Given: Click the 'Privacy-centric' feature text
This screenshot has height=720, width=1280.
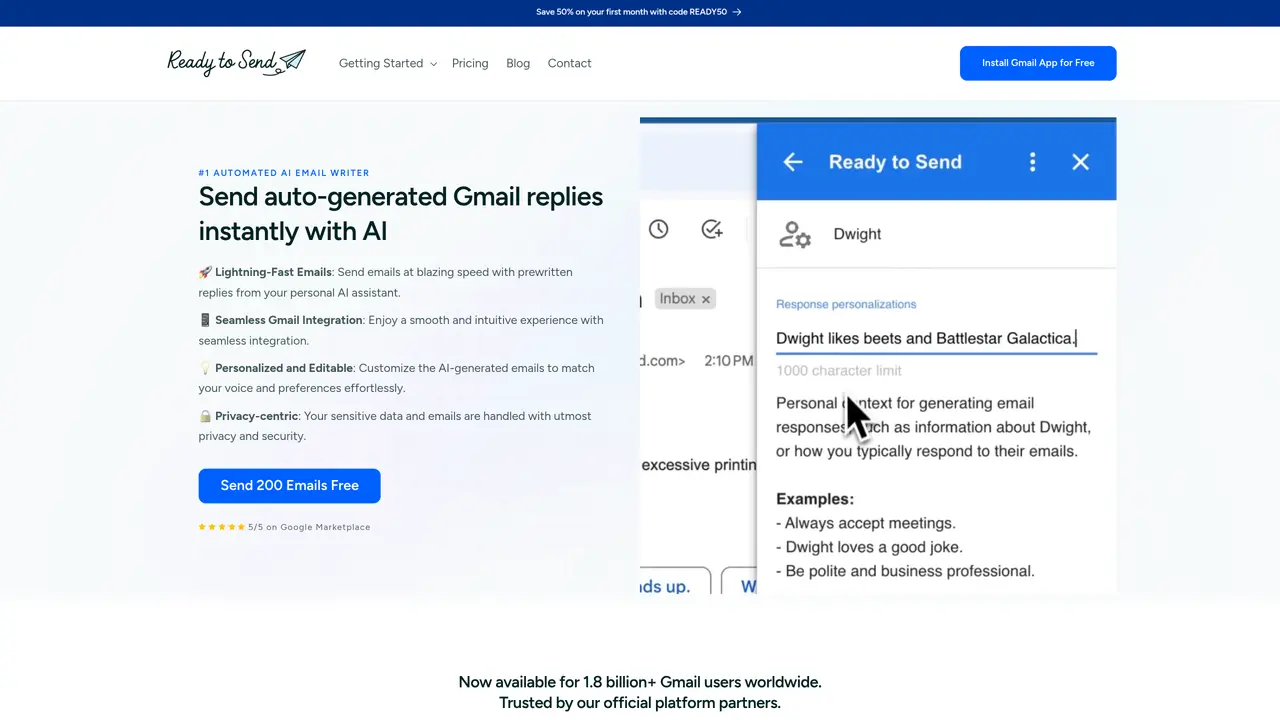Looking at the screenshot, I should [x=256, y=416].
